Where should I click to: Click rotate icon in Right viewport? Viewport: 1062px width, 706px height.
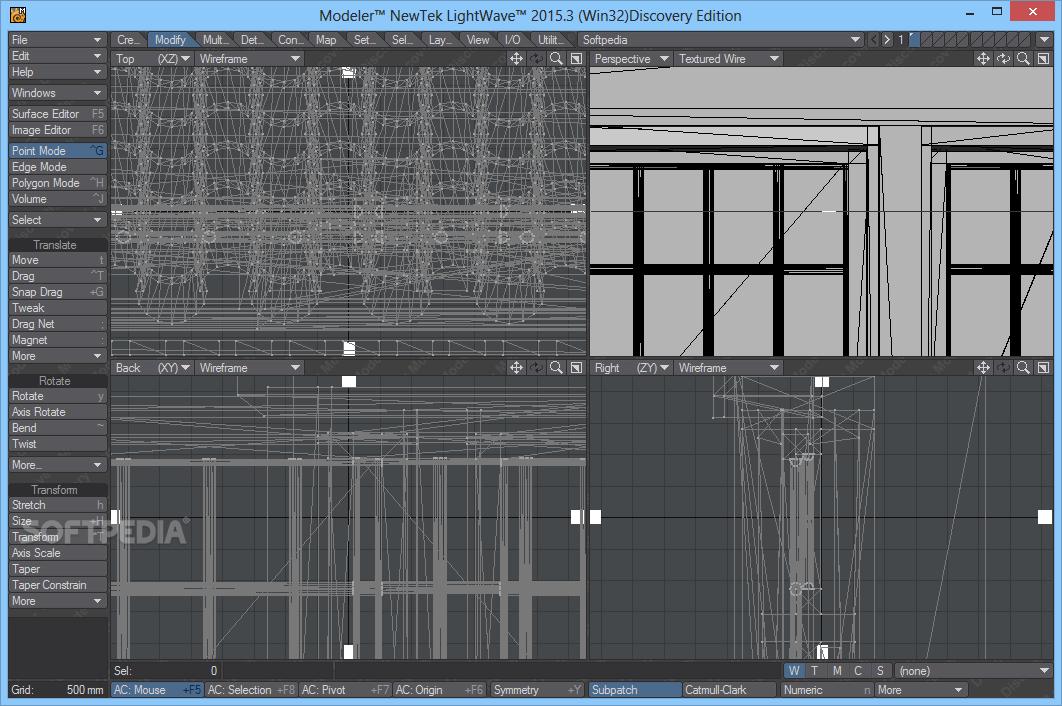pyautogui.click(x=1004, y=367)
